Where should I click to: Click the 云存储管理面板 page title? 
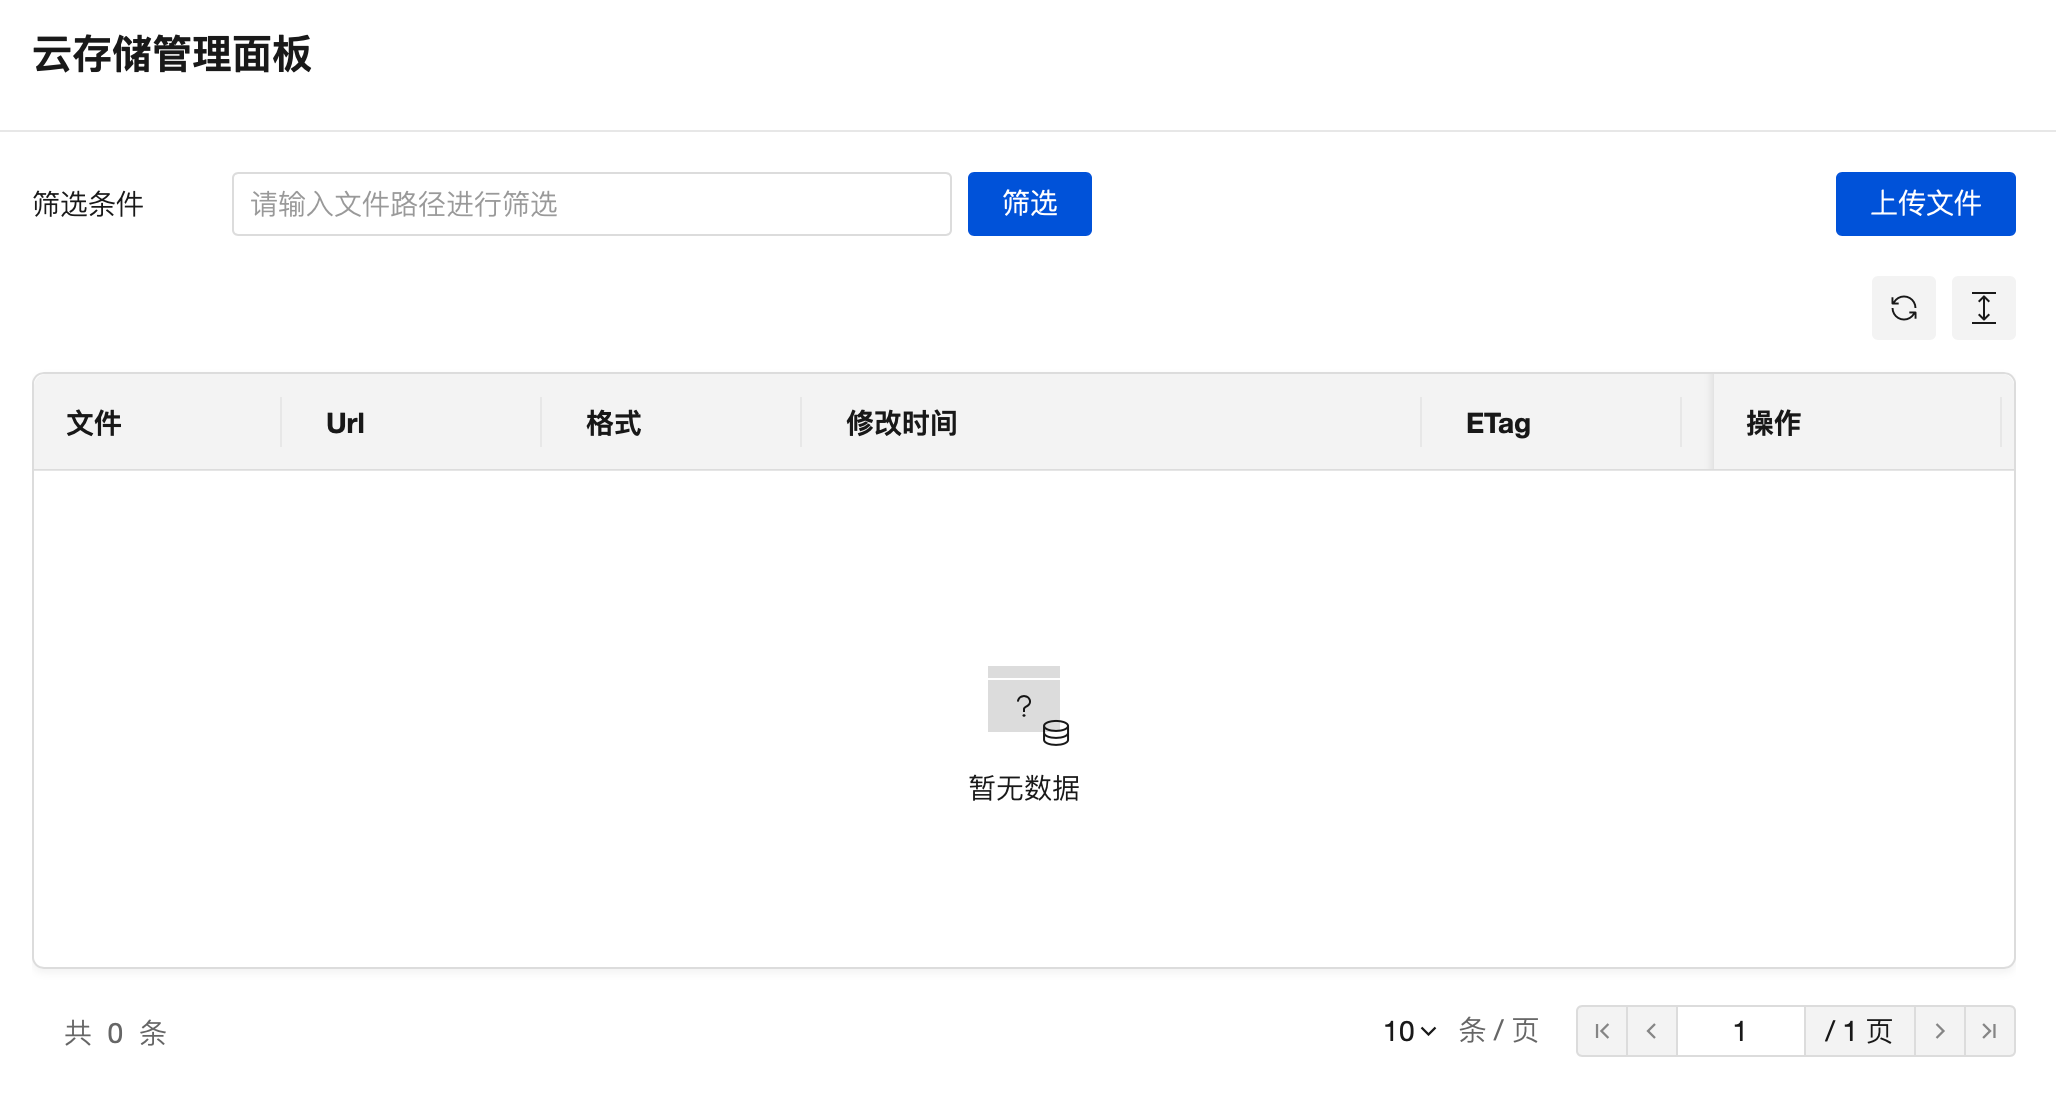(172, 54)
